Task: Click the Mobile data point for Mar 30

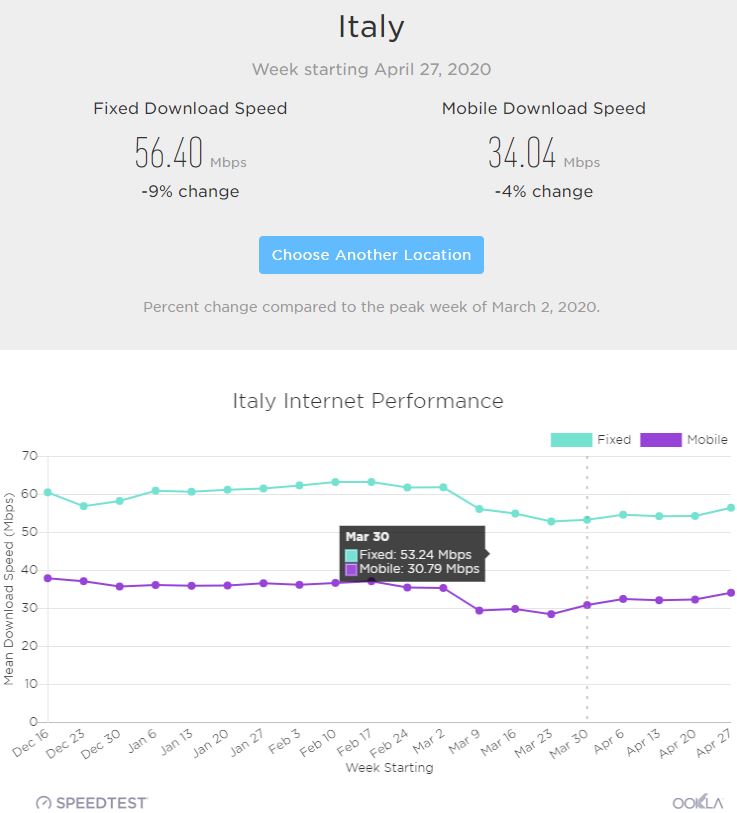Action: click(x=587, y=605)
